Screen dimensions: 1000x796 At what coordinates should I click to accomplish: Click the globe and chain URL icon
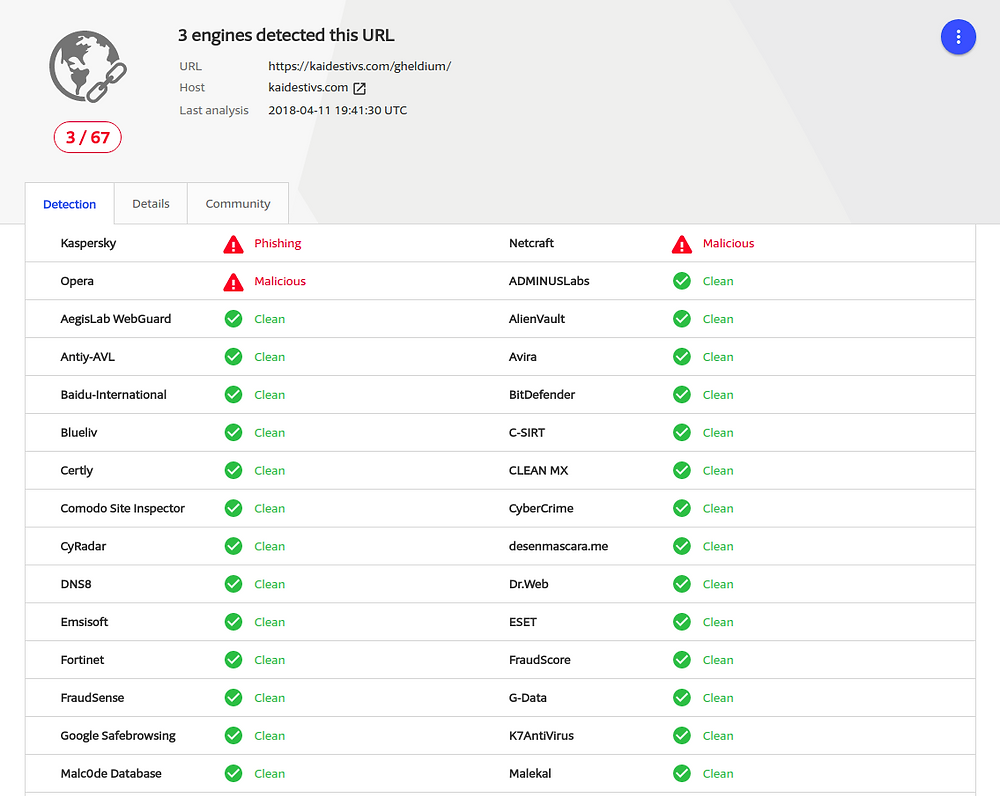coord(88,66)
